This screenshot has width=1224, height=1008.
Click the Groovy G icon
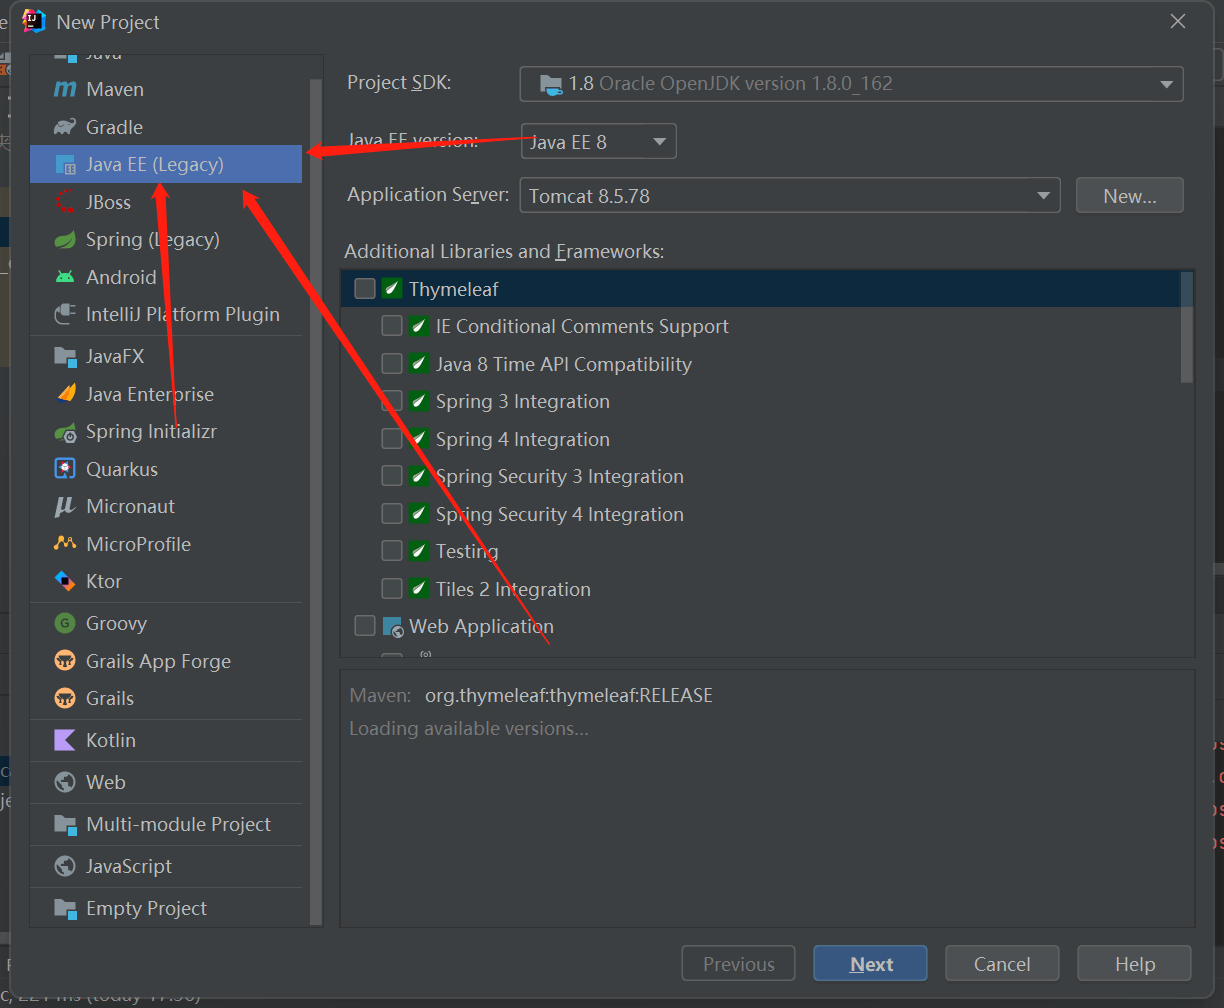coord(65,624)
